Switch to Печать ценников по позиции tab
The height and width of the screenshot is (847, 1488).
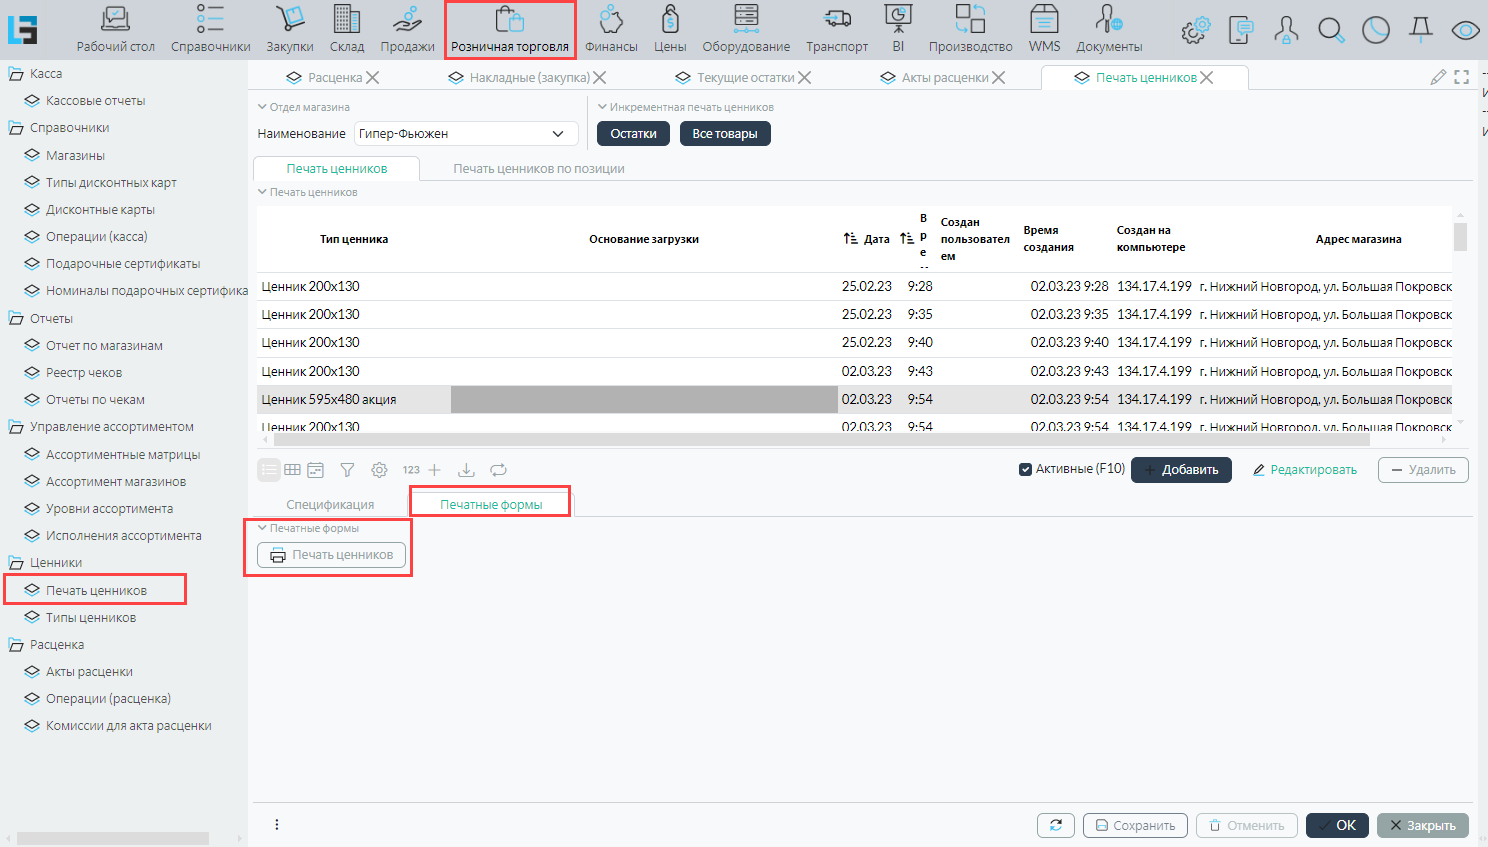pos(538,169)
